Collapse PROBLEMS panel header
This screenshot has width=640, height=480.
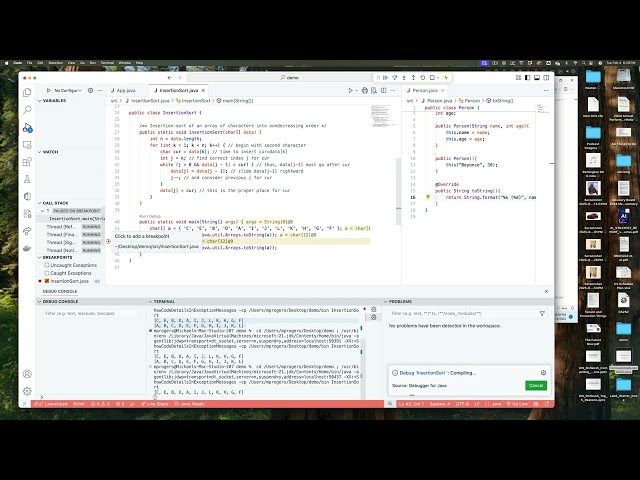pos(386,301)
